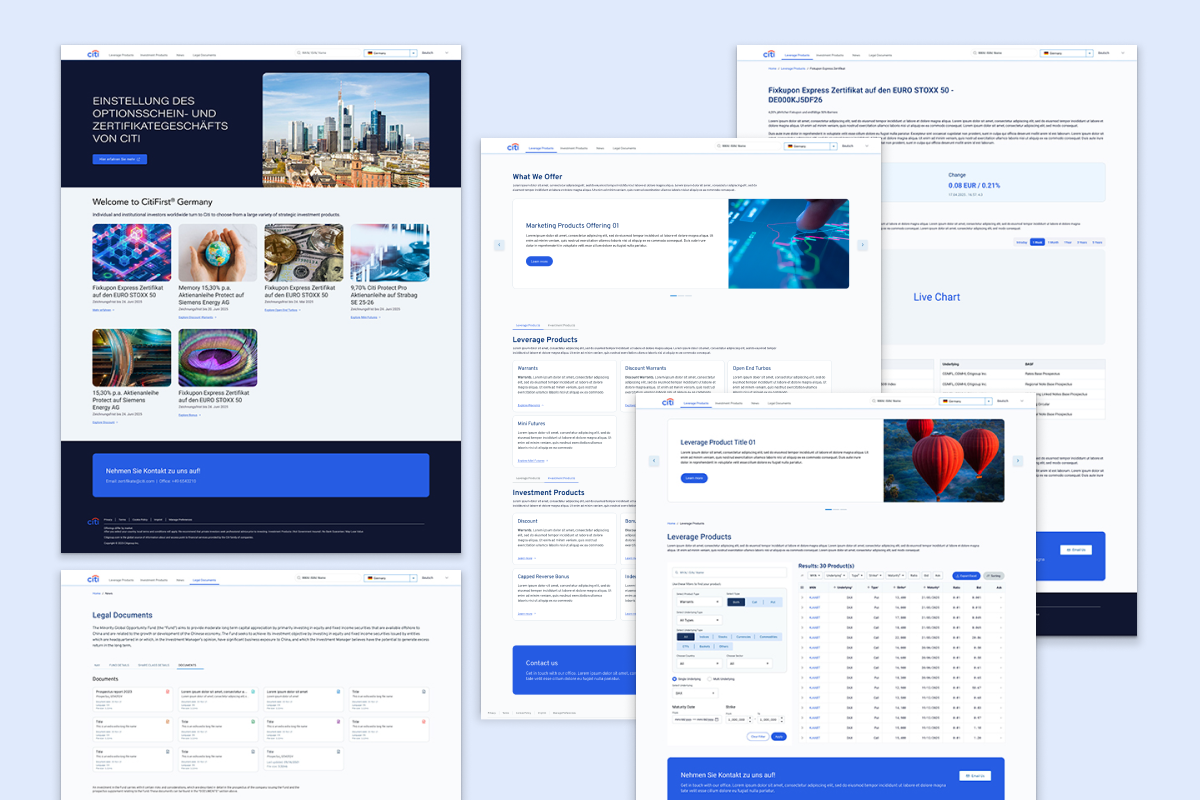The image size is (1200, 800).
Task: Click the Sorting button above the results table
Action: 993,576
